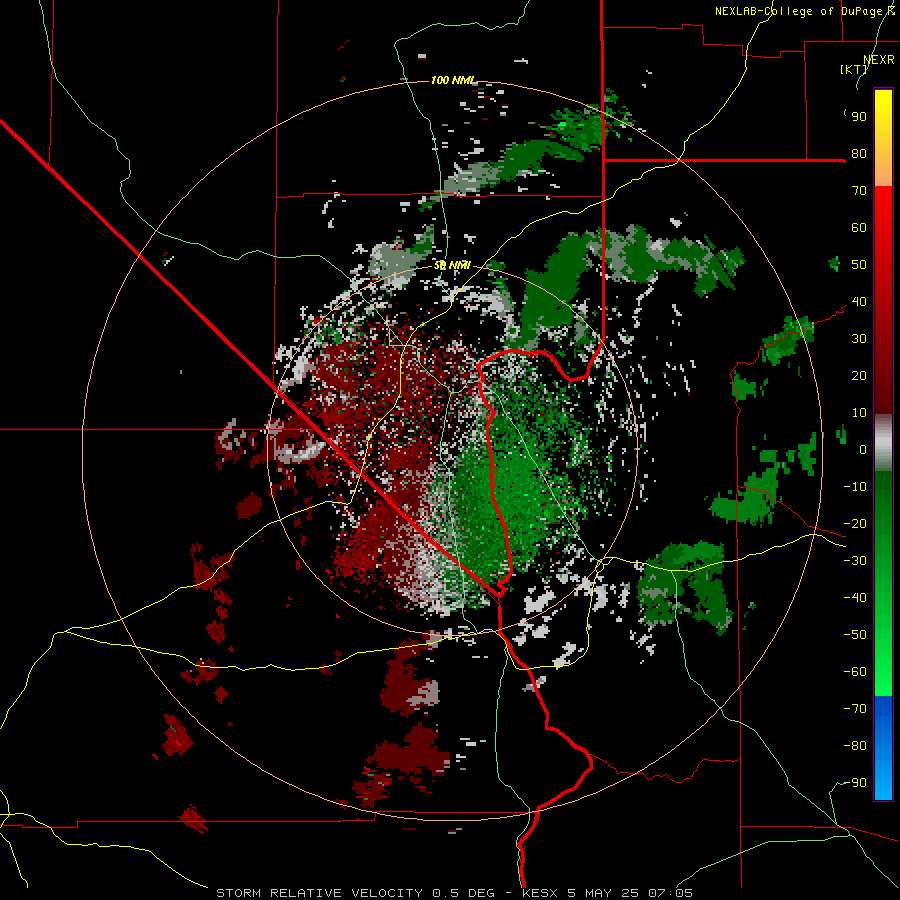Screen dimensions: 900x900
Task: Click the -20 scale label
Action: pos(855,524)
